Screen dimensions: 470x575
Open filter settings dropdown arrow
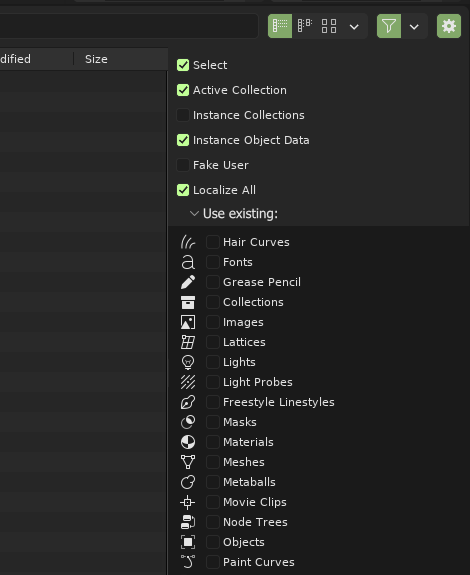[x=414, y=26]
